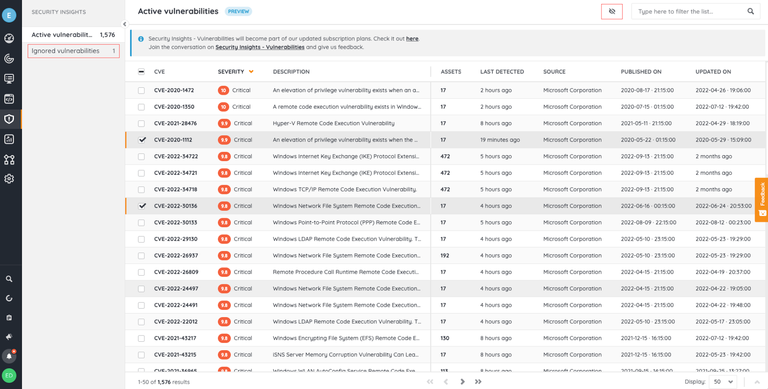Select Active vulnerabilities in side panel
This screenshot has height=389, width=768.
73,35
